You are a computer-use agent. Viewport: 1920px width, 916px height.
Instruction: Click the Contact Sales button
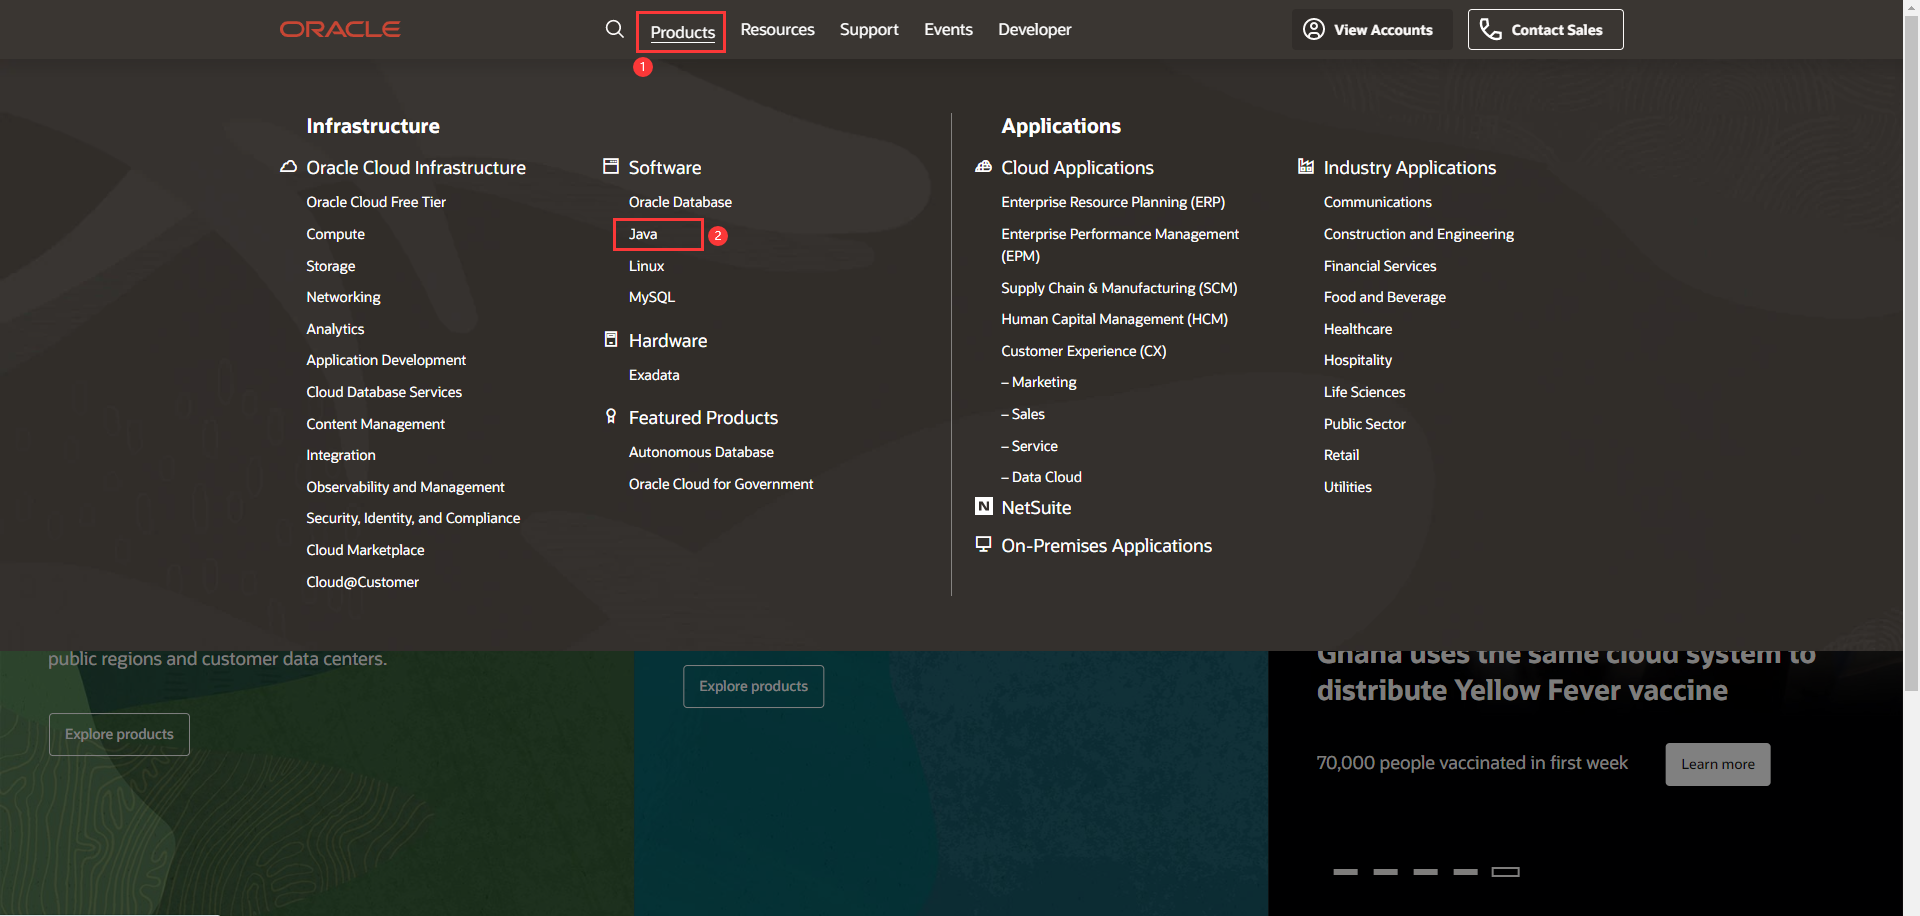pyautogui.click(x=1545, y=30)
